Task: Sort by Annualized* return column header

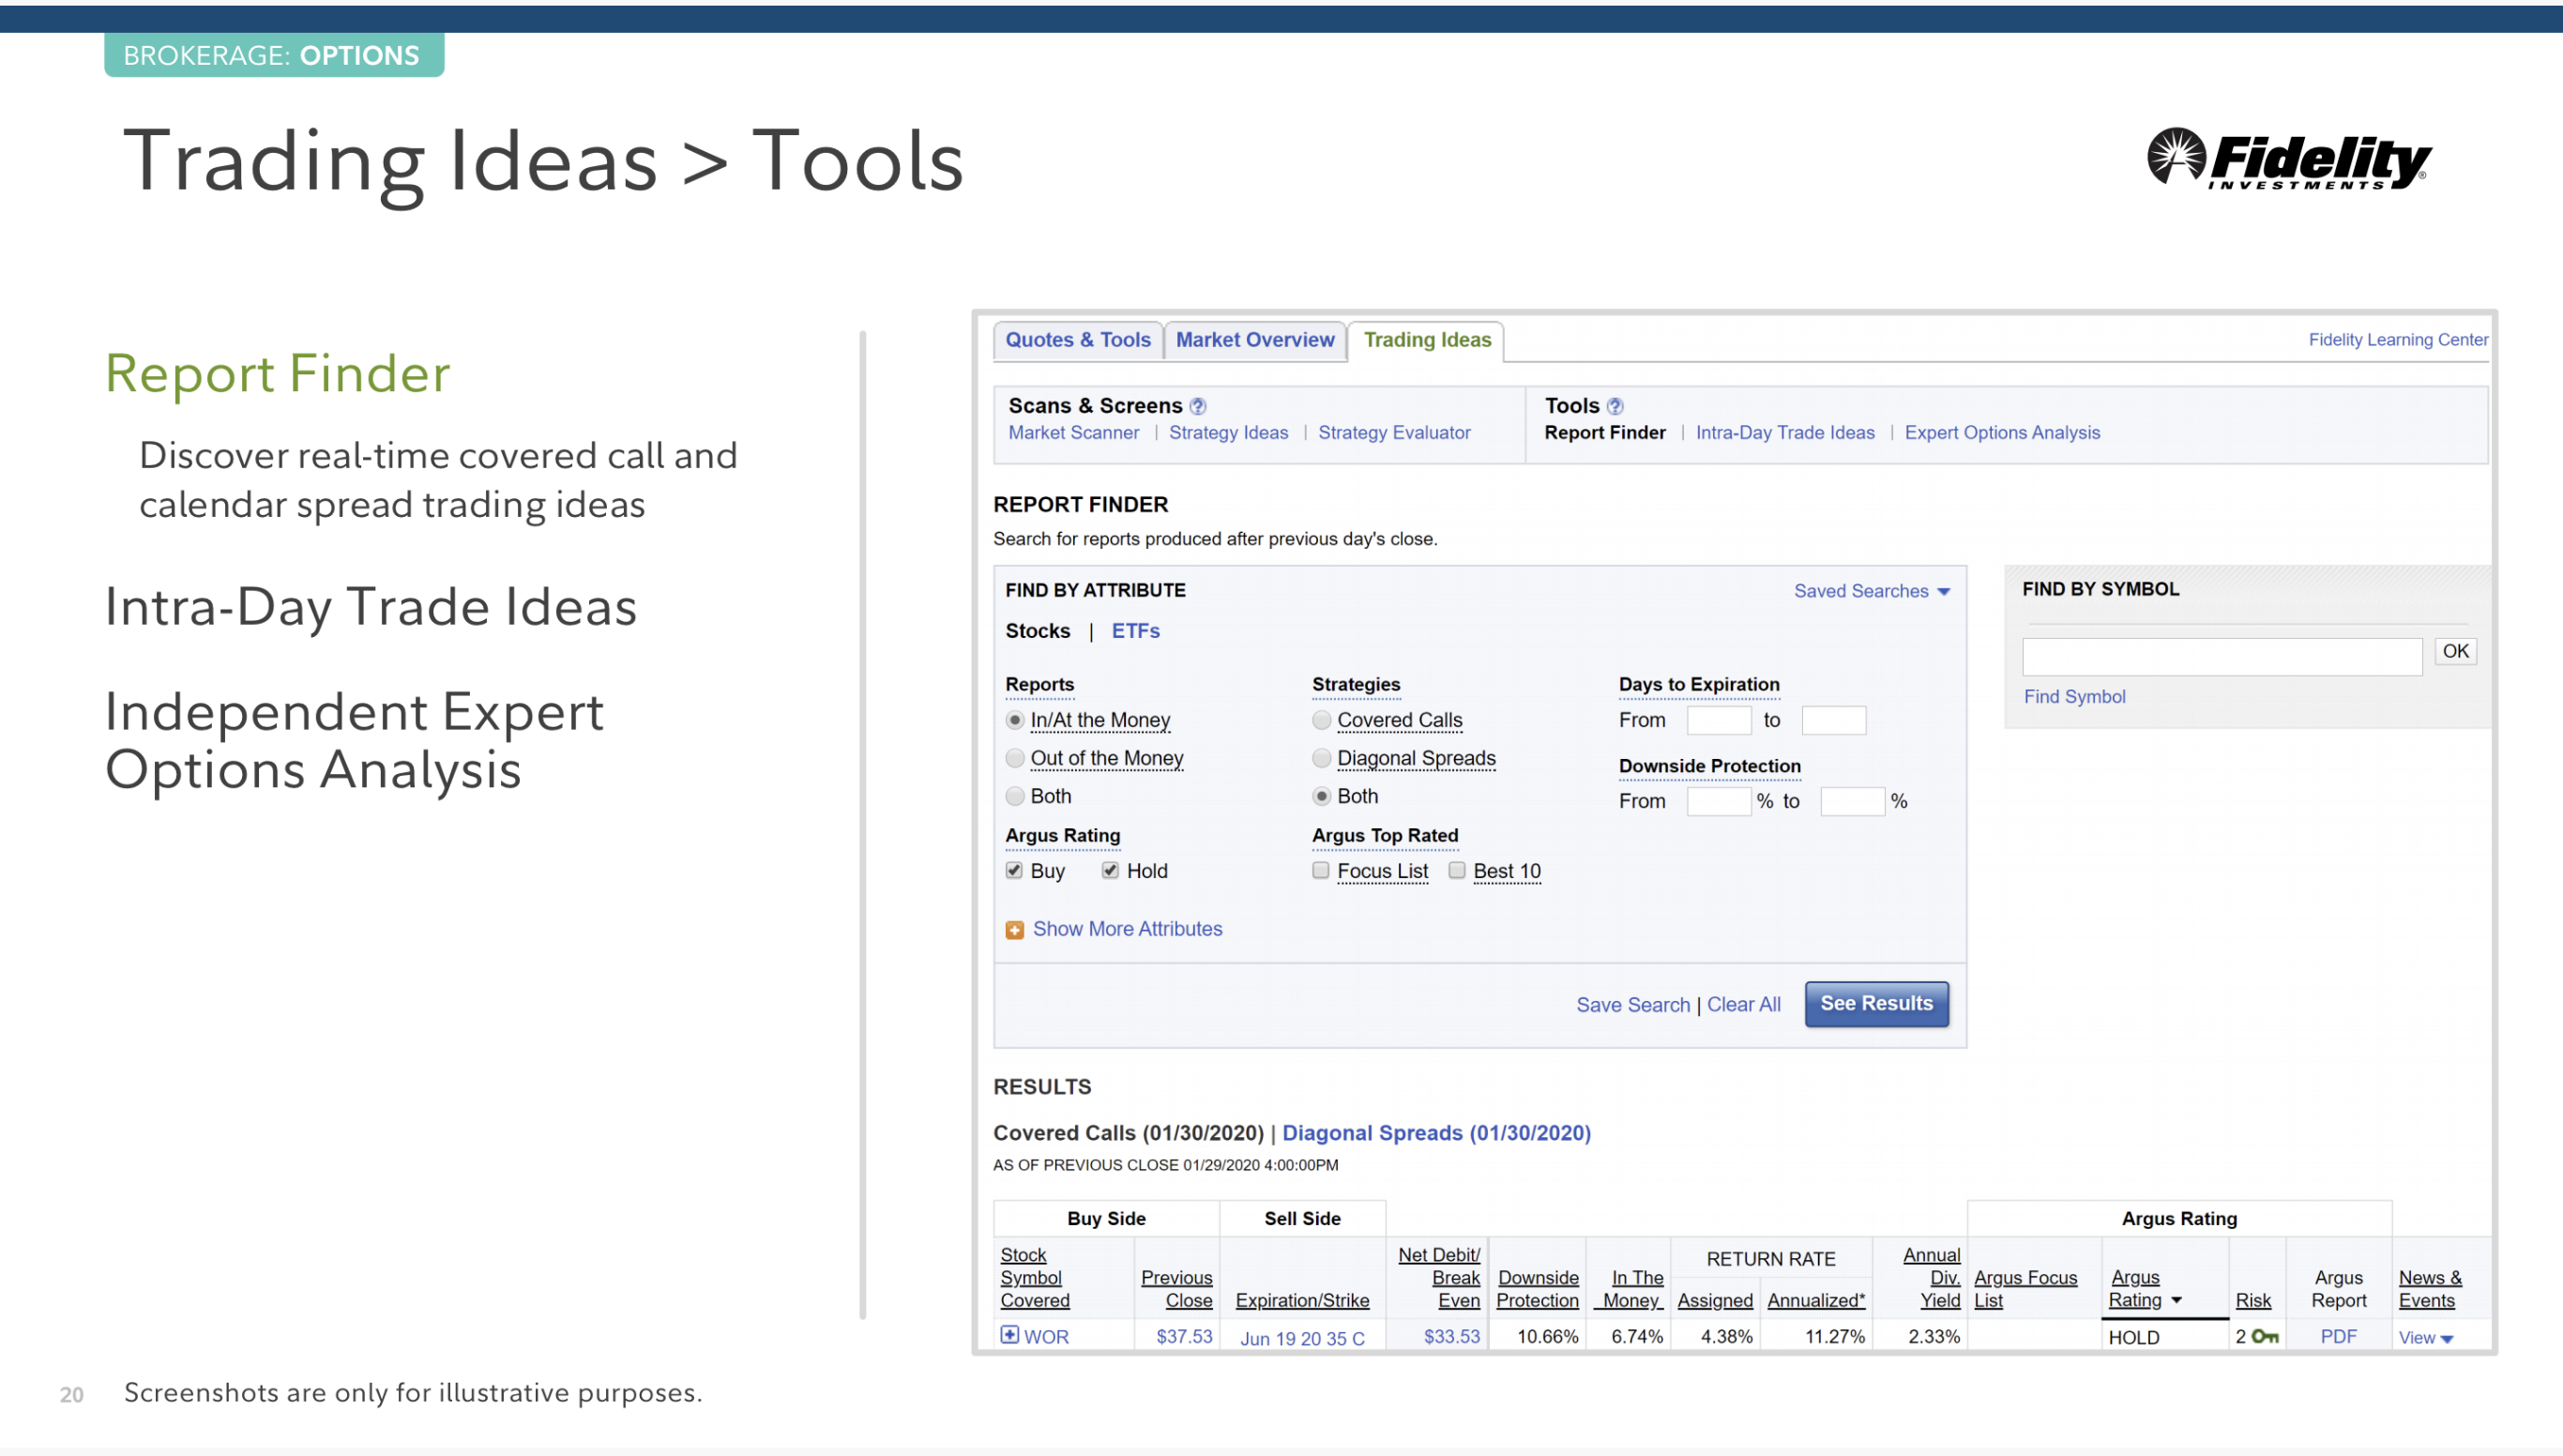Action: pyautogui.click(x=1816, y=1301)
